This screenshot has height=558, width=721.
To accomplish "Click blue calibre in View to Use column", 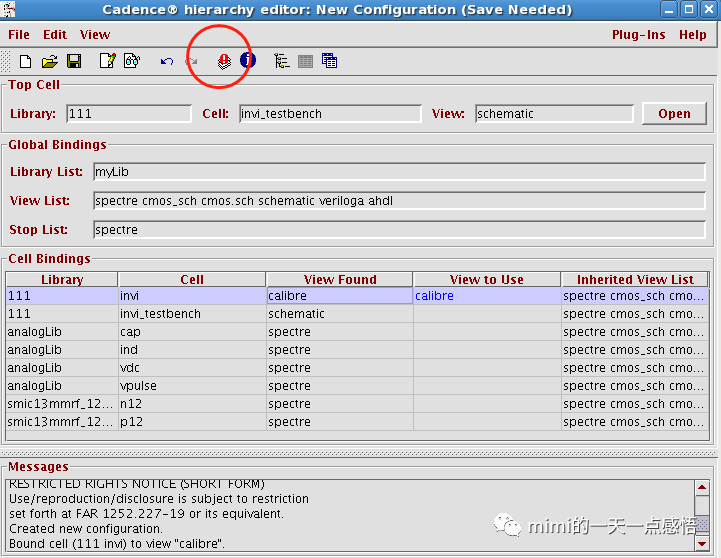I will pos(434,296).
